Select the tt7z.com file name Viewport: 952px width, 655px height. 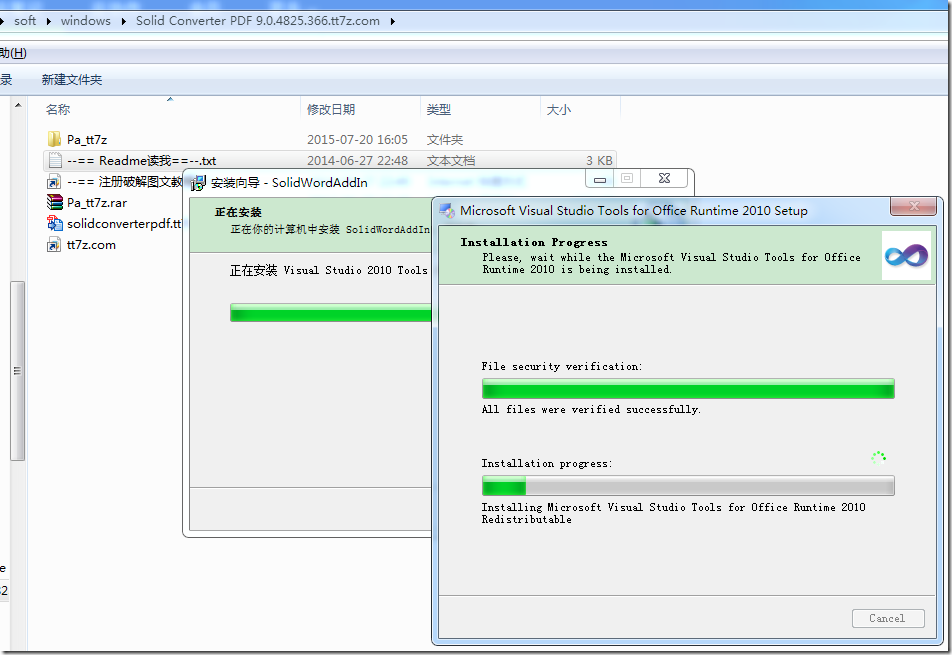pyautogui.click(x=91, y=245)
